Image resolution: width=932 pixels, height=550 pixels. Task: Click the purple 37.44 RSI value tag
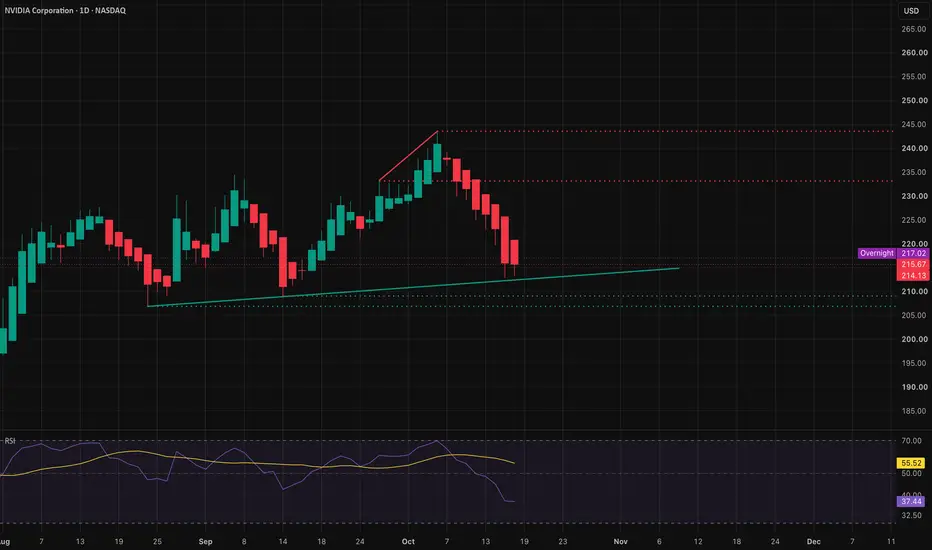911,501
